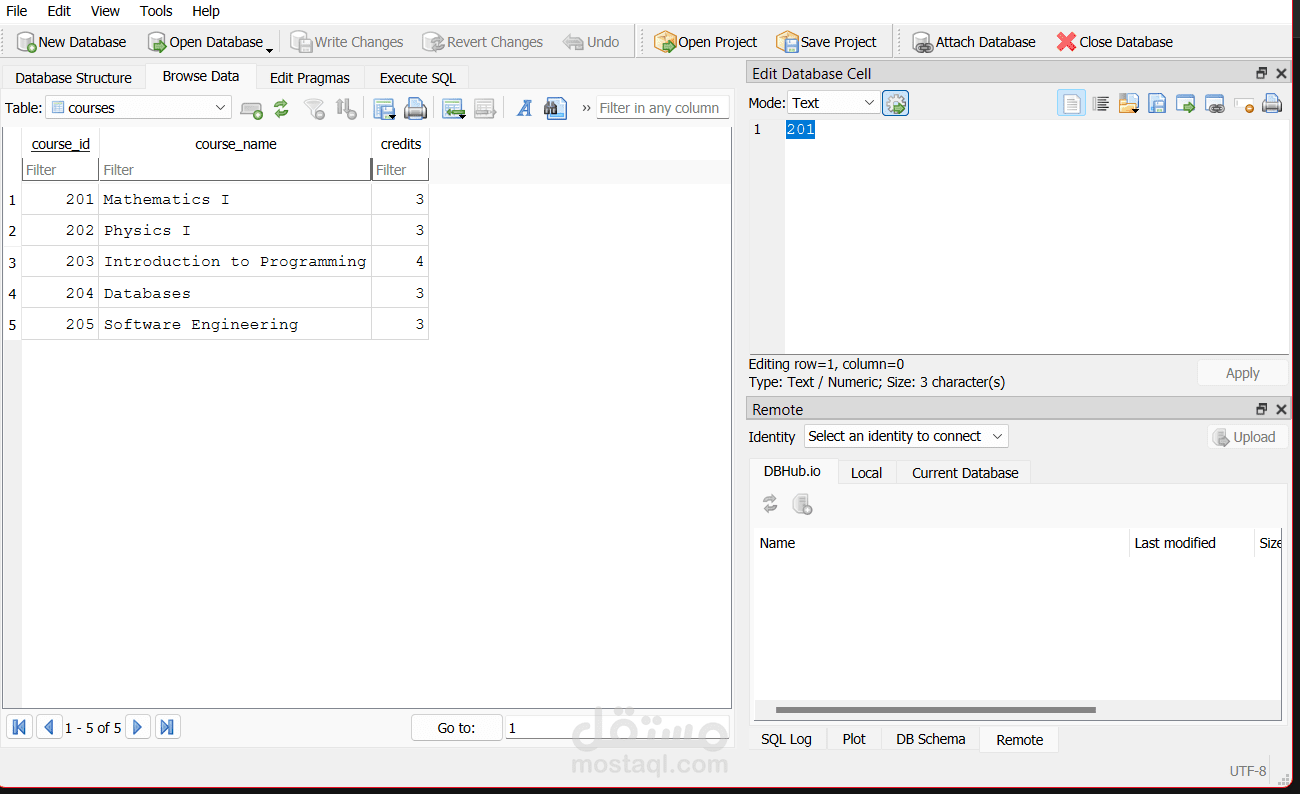Open find in cells with binoculars icon
1300x794 pixels.
556,108
